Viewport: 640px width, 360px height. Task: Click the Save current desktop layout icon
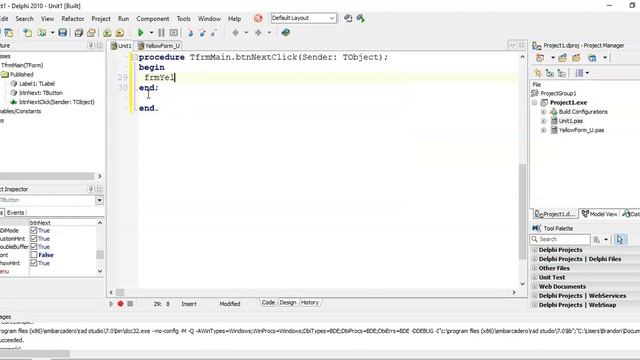tap(348, 18)
